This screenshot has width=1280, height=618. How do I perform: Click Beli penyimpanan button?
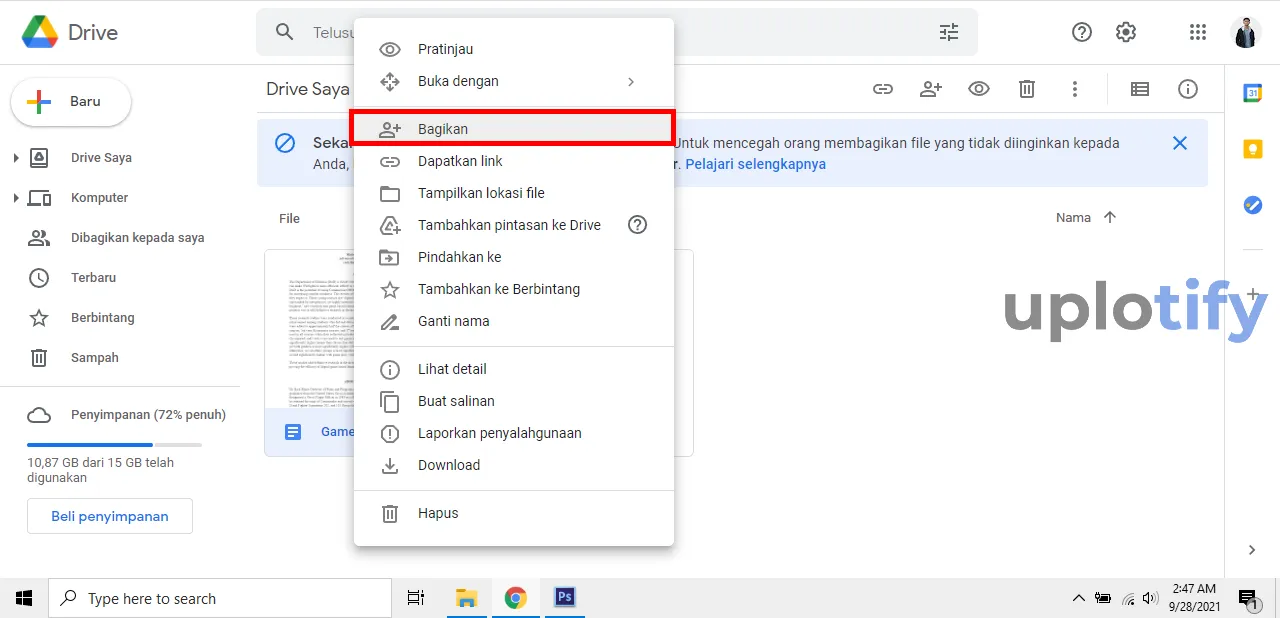point(110,517)
